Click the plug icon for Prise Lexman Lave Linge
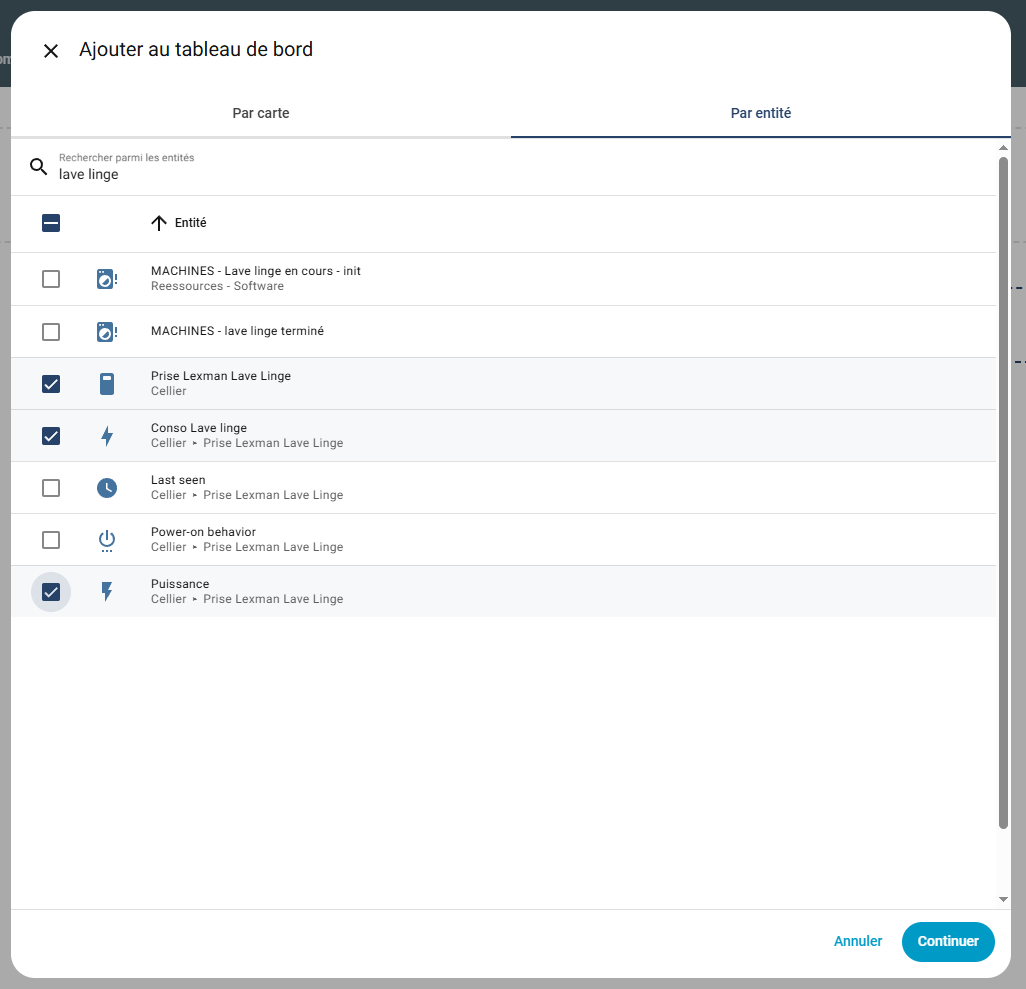 coord(107,384)
